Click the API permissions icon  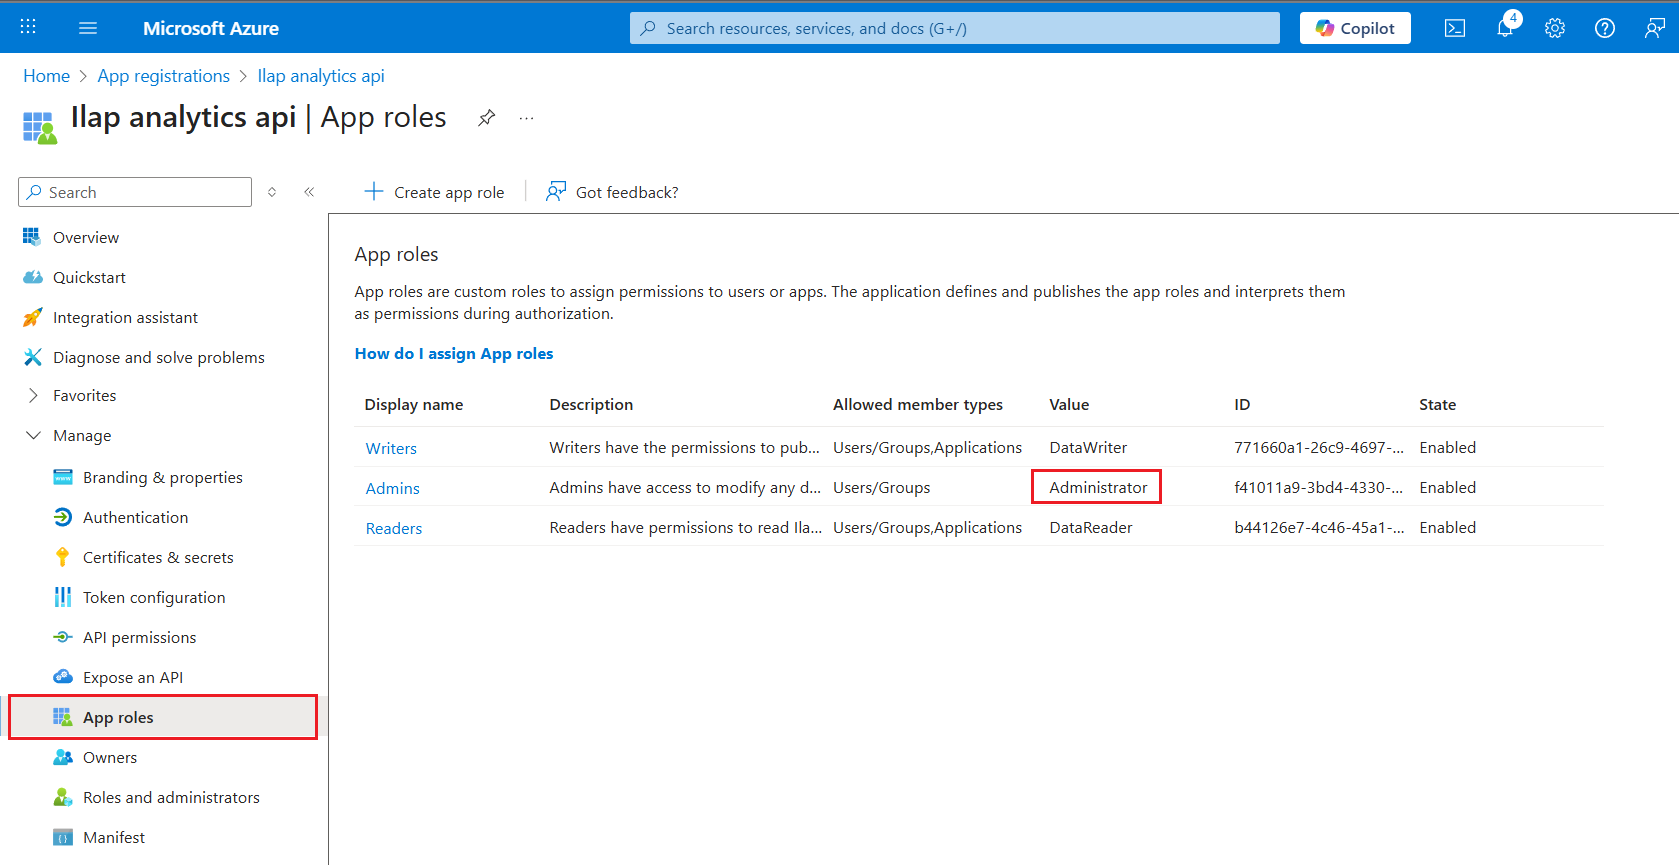tap(63, 637)
